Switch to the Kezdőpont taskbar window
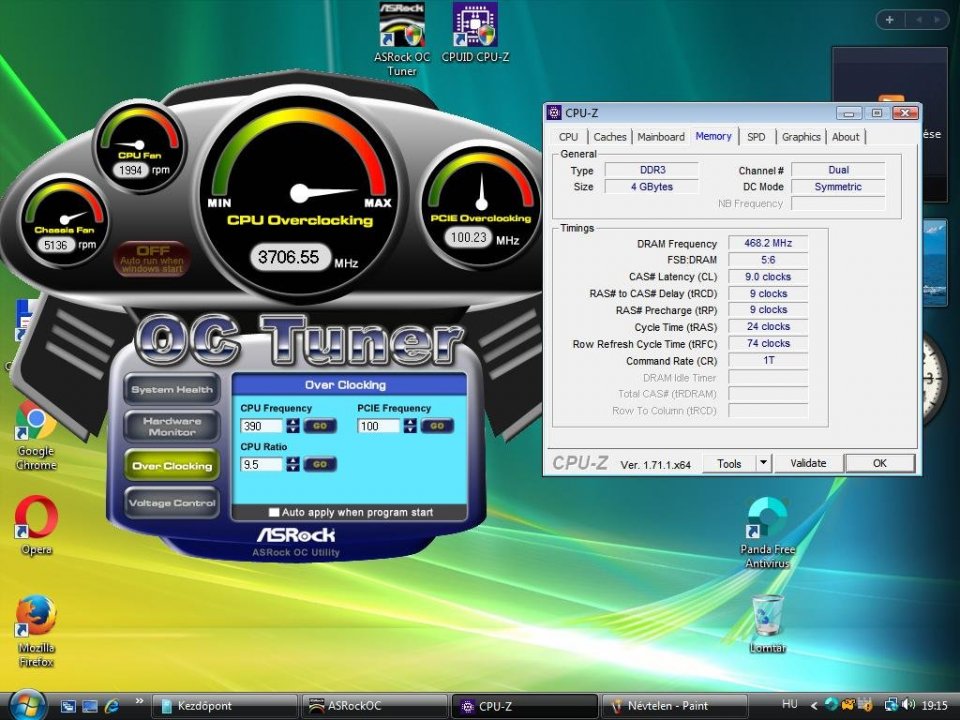The image size is (960, 720). 224,706
